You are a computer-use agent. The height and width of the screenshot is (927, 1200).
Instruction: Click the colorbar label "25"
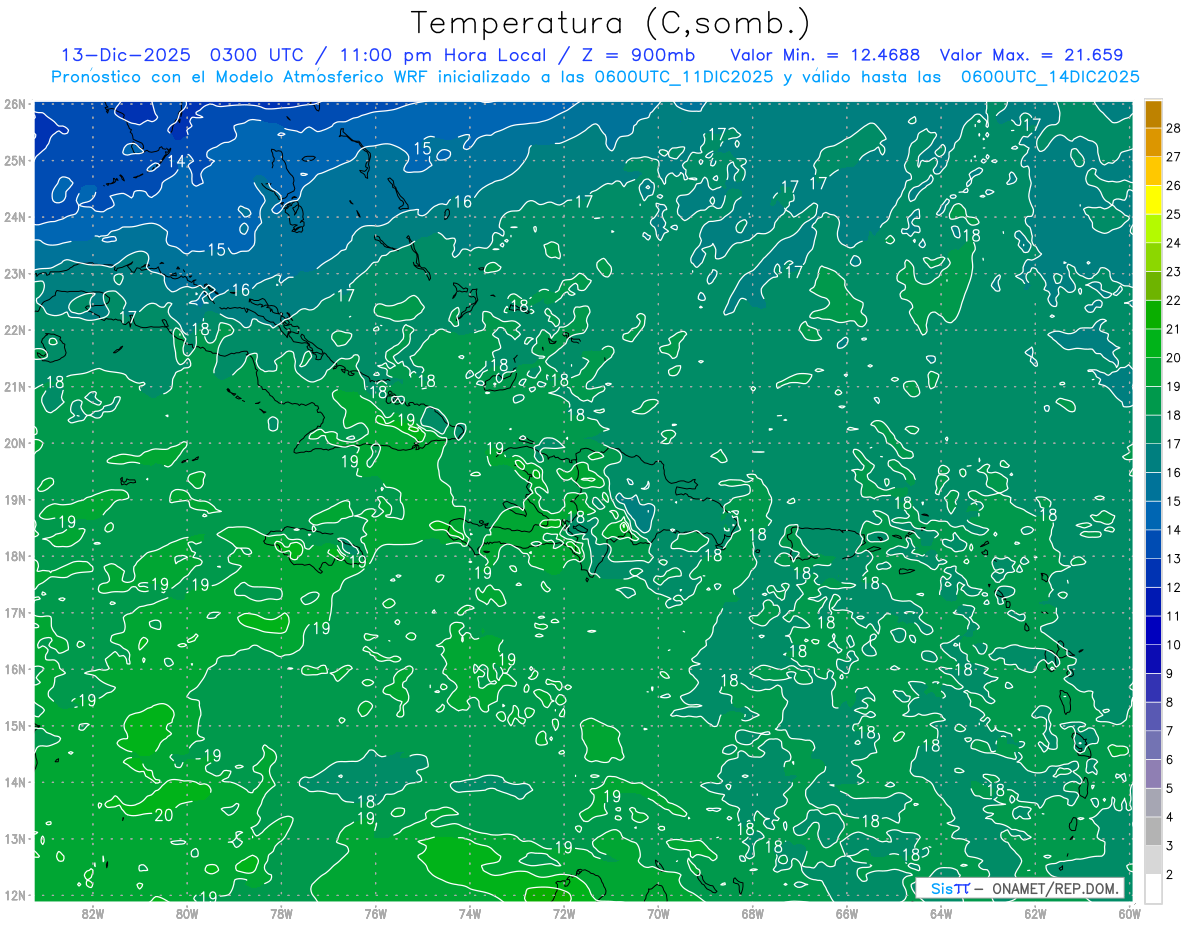tap(1174, 214)
